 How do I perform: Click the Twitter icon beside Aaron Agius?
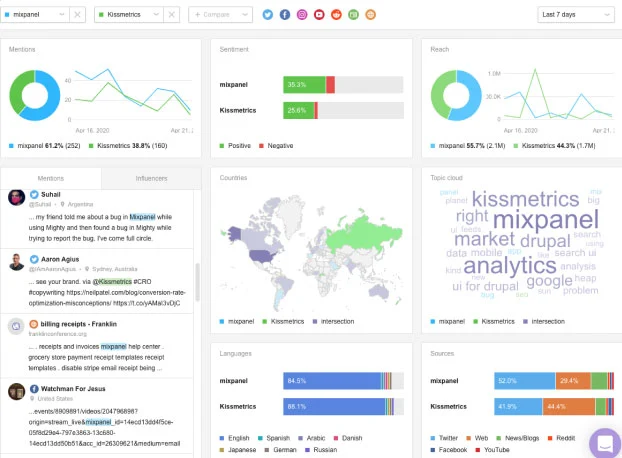34,259
